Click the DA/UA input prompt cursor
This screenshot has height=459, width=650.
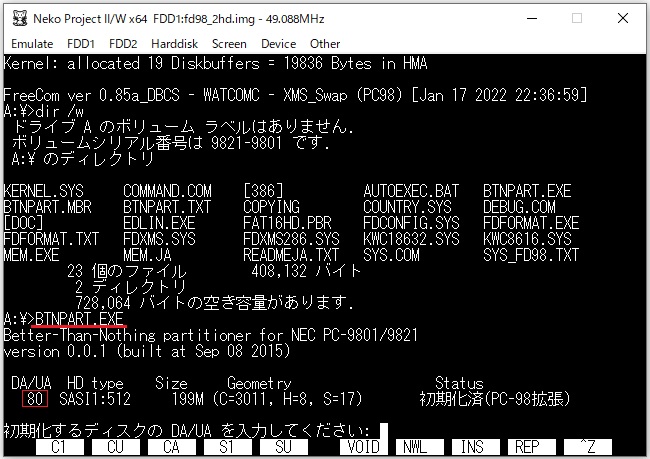coord(384,431)
